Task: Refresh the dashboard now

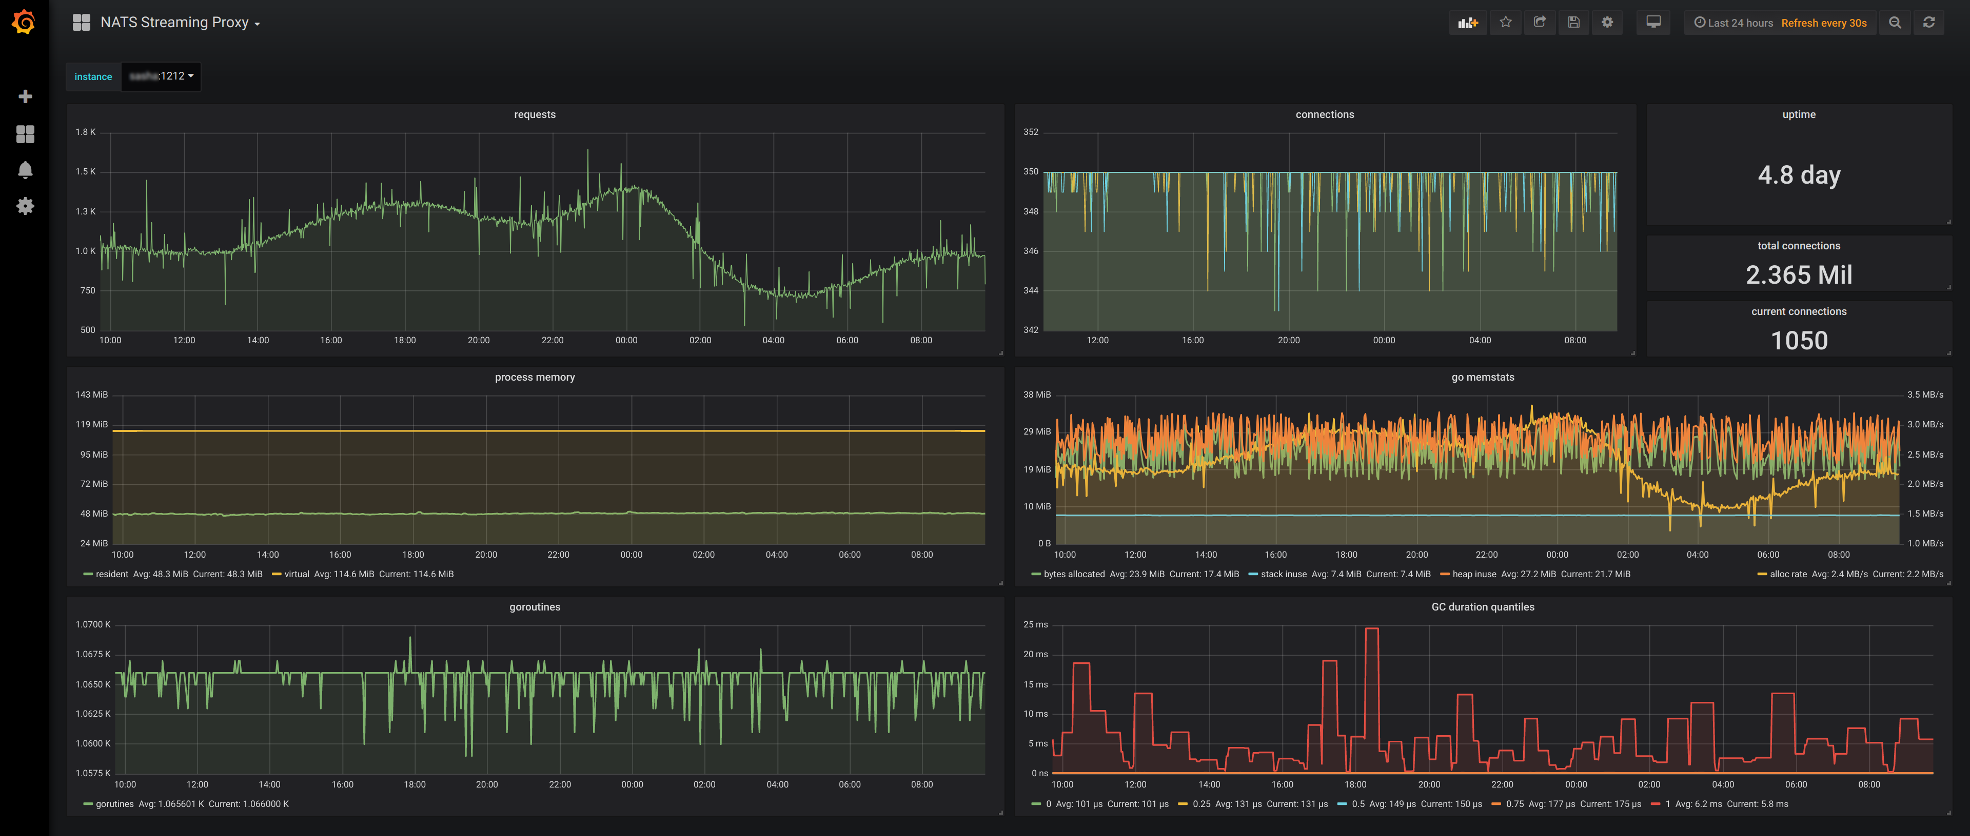Action: (1929, 23)
